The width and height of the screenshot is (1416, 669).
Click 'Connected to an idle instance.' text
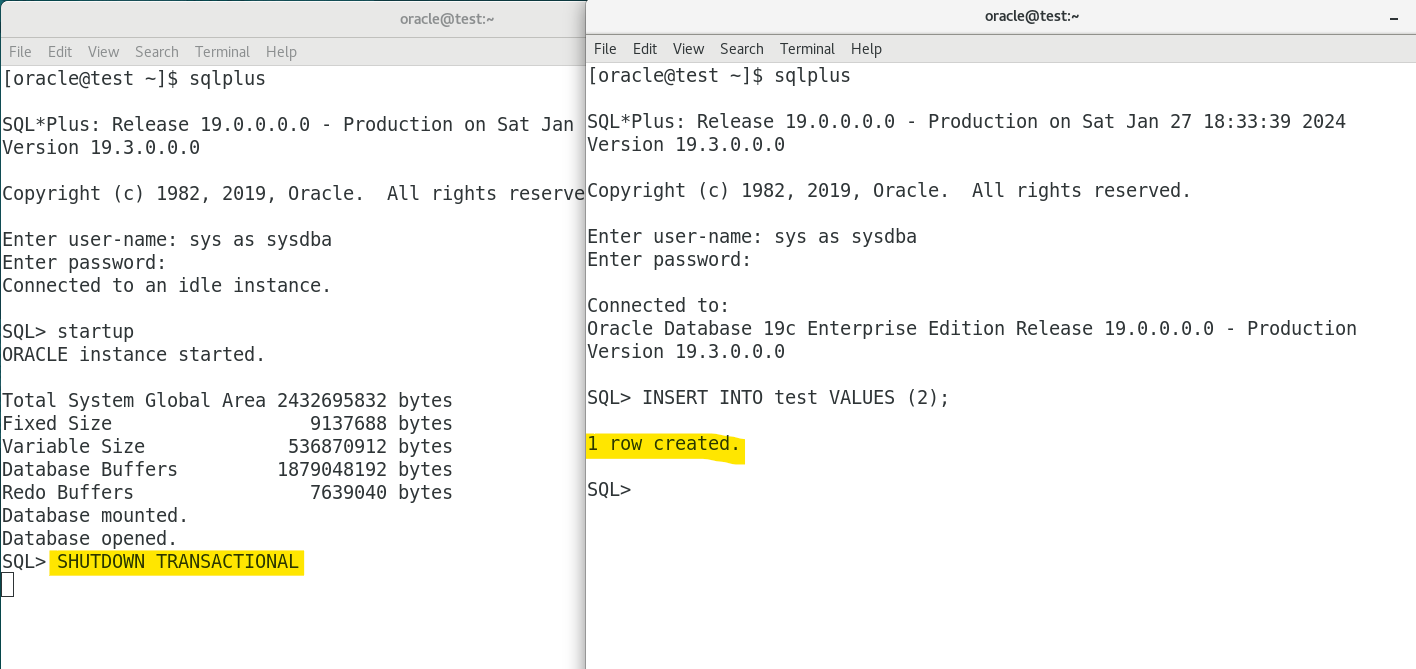tap(167, 286)
